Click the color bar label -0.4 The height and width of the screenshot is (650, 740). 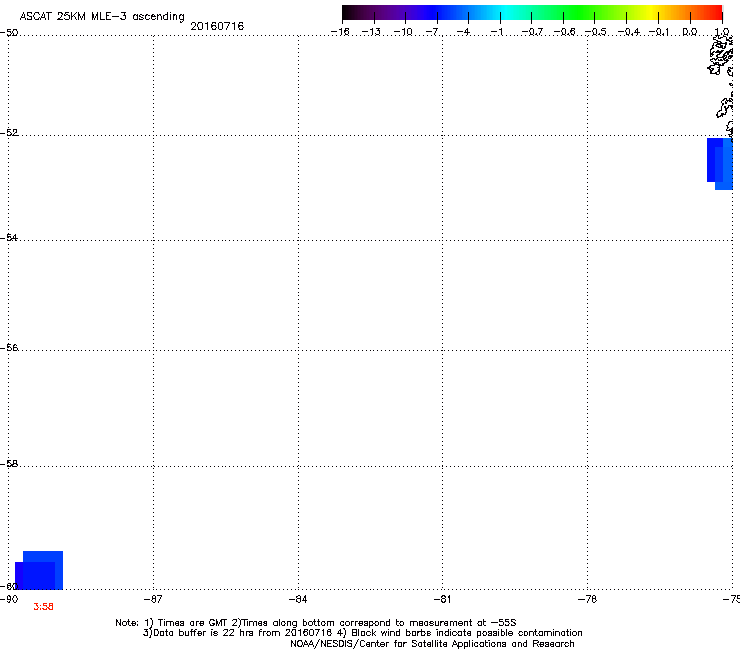629,32
